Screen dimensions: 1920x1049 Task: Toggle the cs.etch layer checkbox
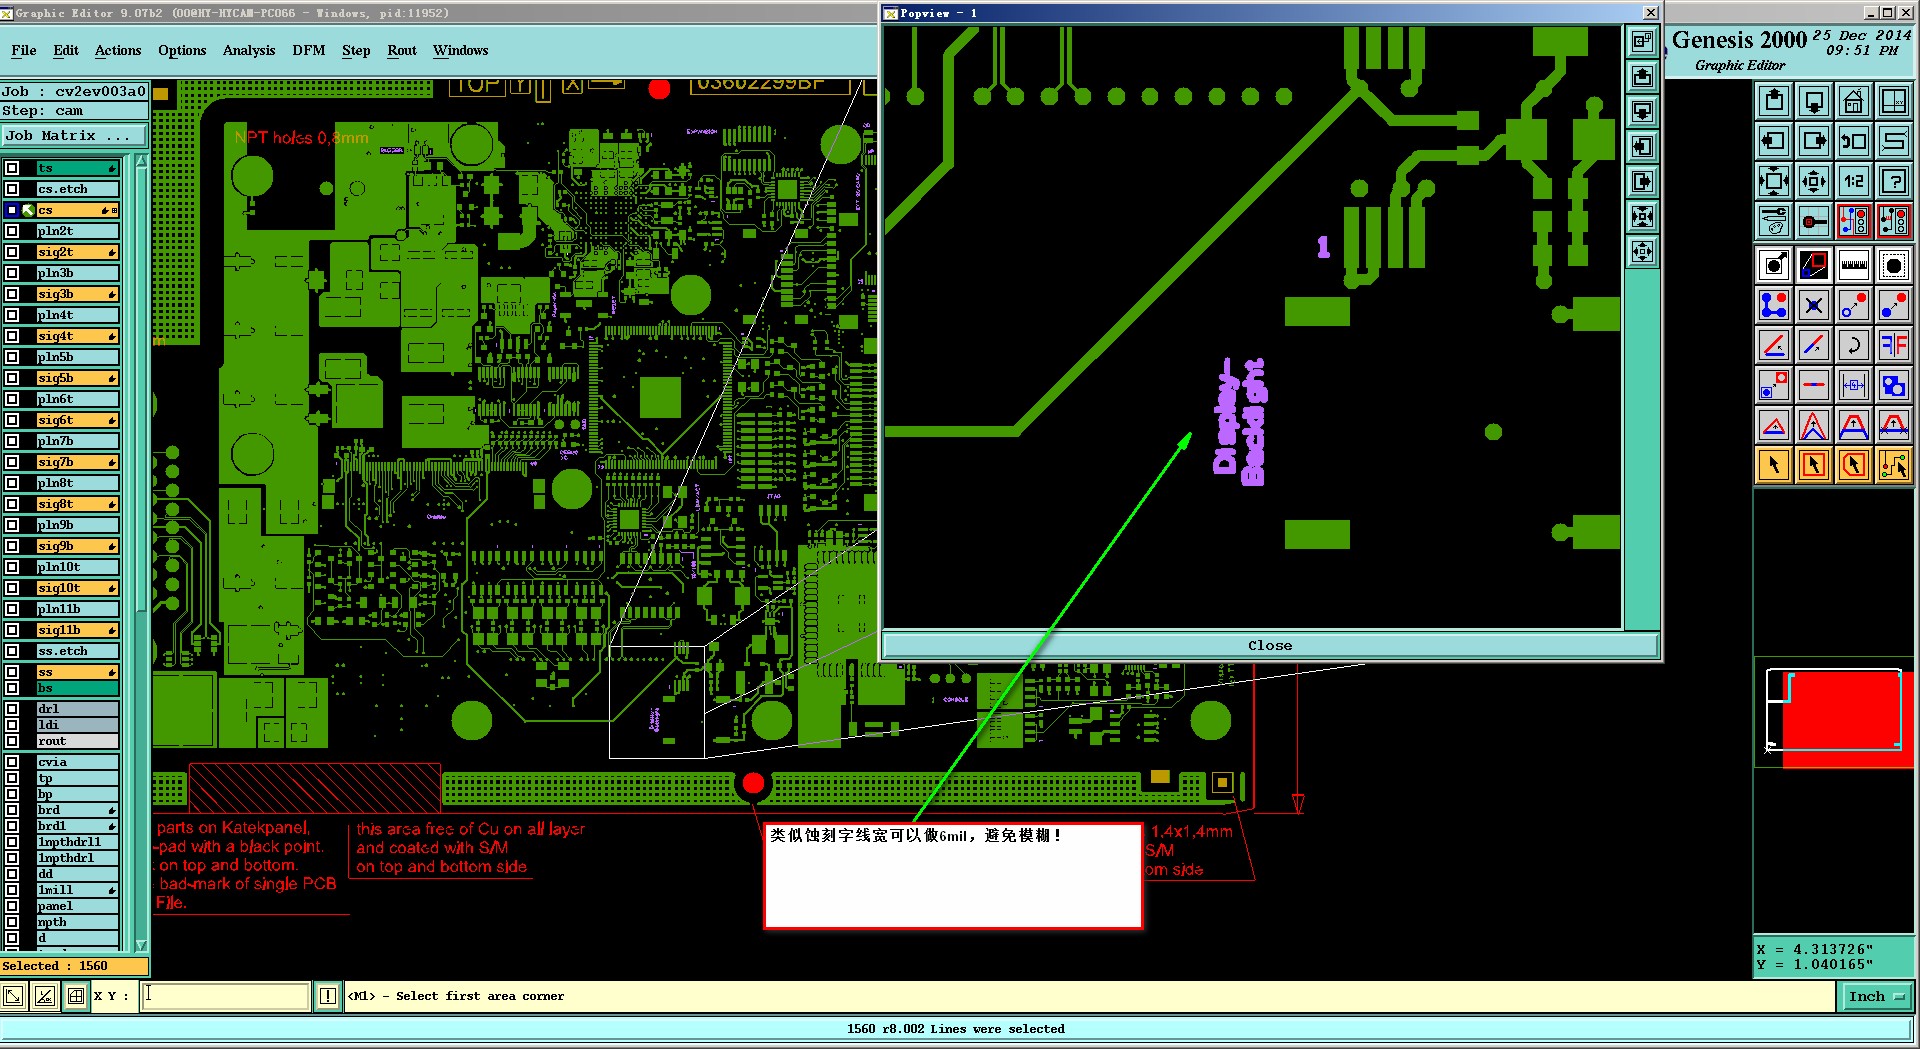point(12,189)
